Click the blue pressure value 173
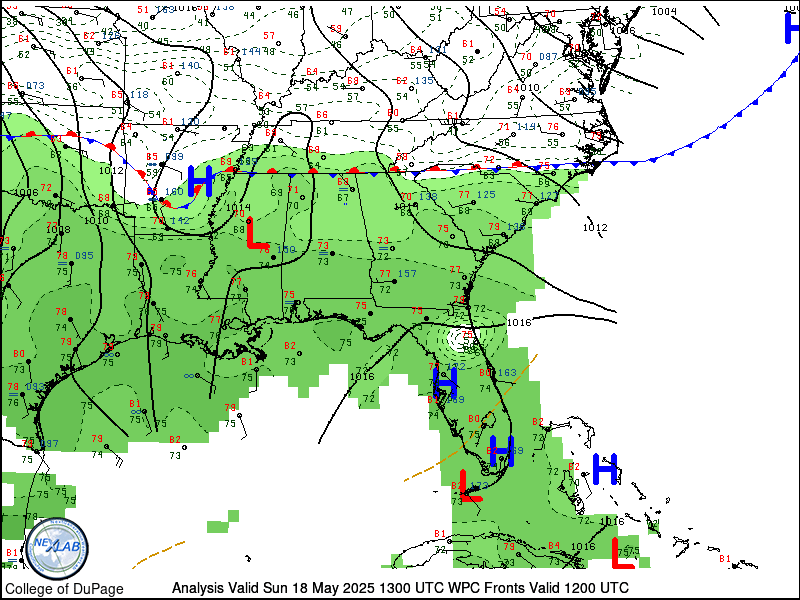The width and height of the screenshot is (800, 600). point(479,485)
